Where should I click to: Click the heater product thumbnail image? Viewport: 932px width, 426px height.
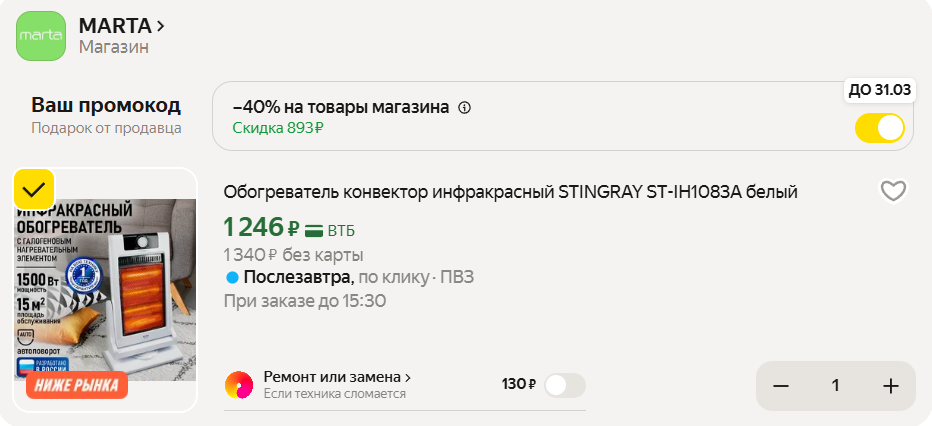[x=104, y=290]
